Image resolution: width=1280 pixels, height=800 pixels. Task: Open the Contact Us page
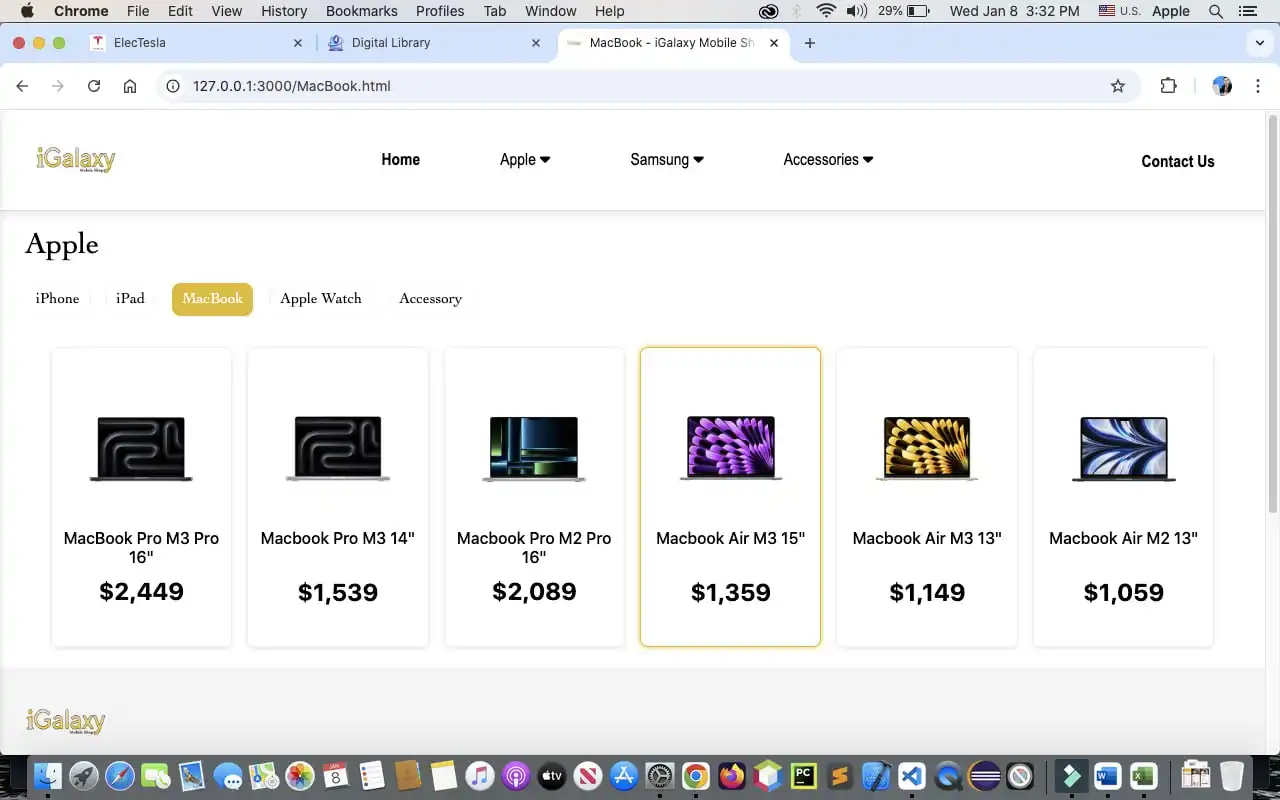point(1178,161)
